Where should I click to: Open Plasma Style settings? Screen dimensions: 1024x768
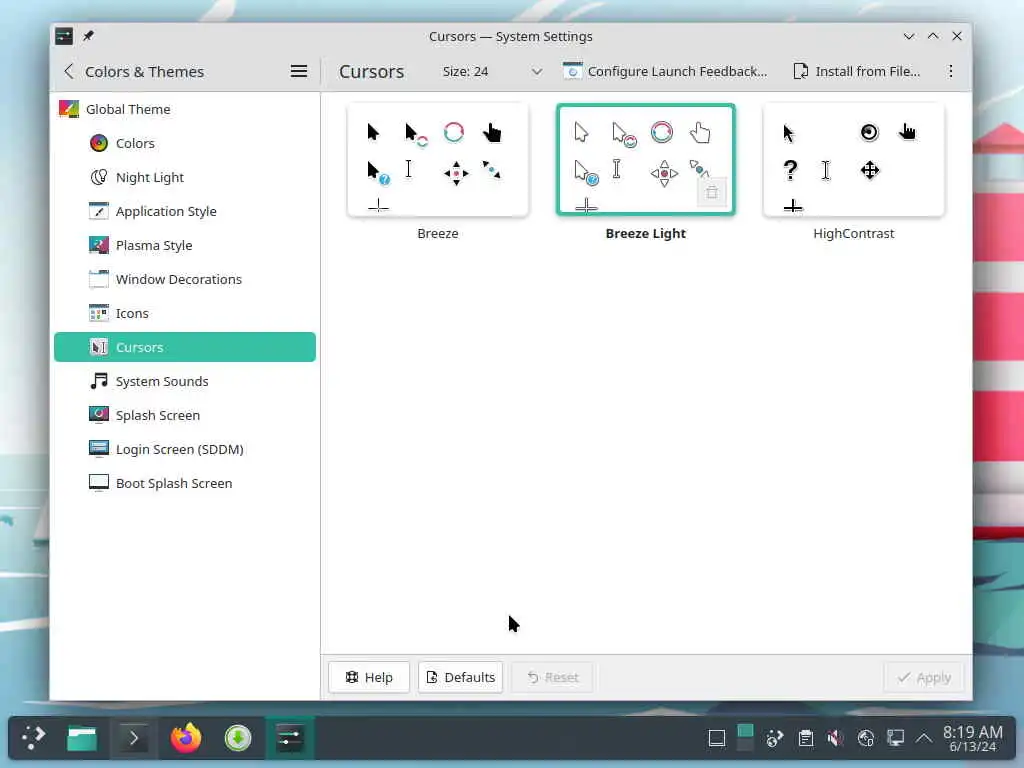click(x=185, y=245)
